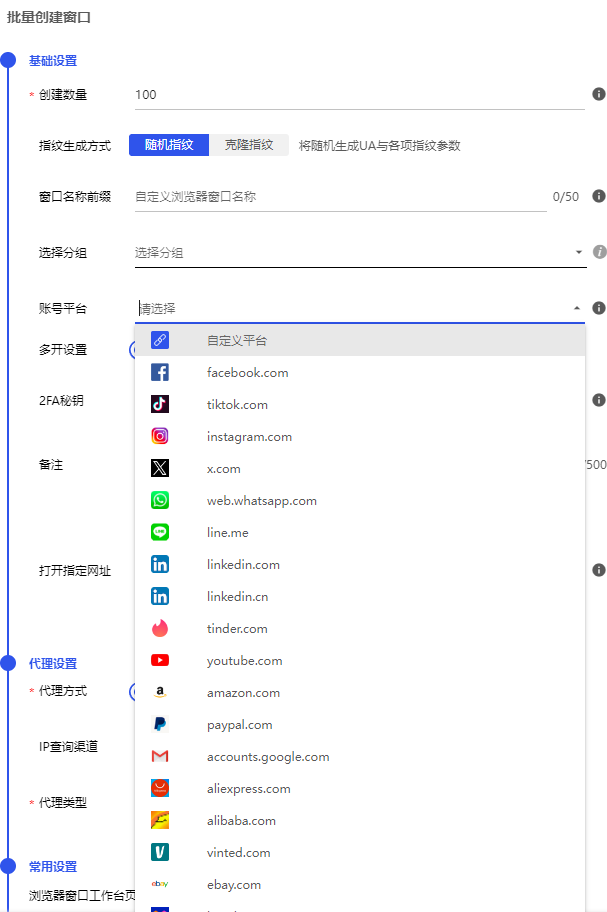Image resolution: width=607 pixels, height=912 pixels.
Task: Pick linkedin.com platform option
Action: click(x=360, y=564)
